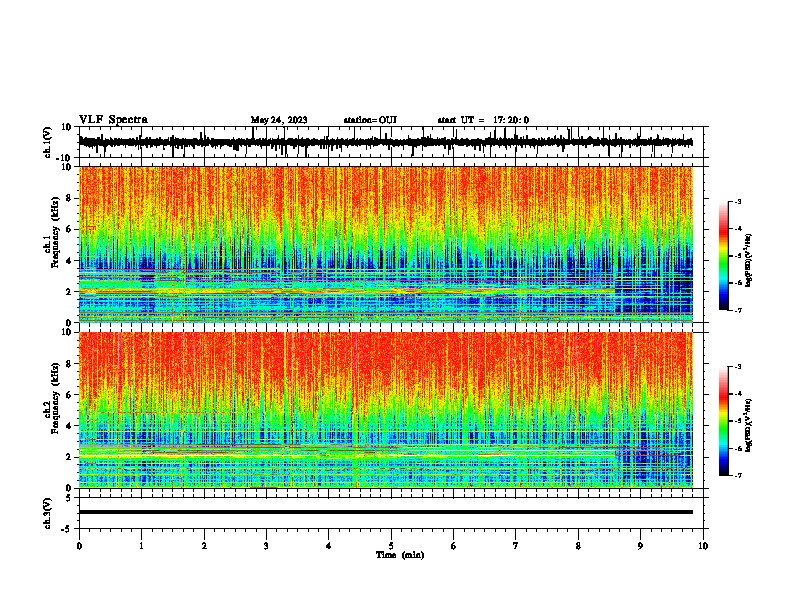The image size is (792, 612).
Task: Click the ch.2 color scale bar
Action: [724, 421]
